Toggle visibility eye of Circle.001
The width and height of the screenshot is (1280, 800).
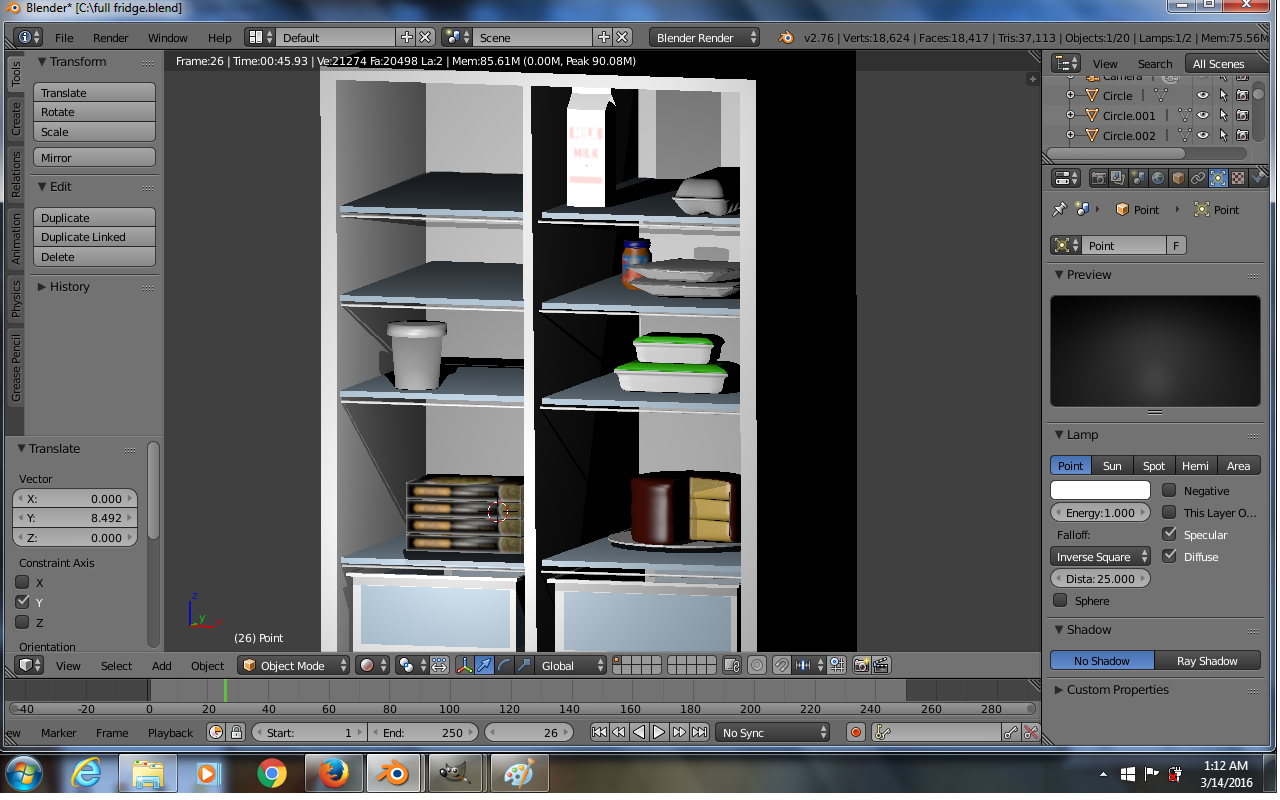tap(1203, 115)
